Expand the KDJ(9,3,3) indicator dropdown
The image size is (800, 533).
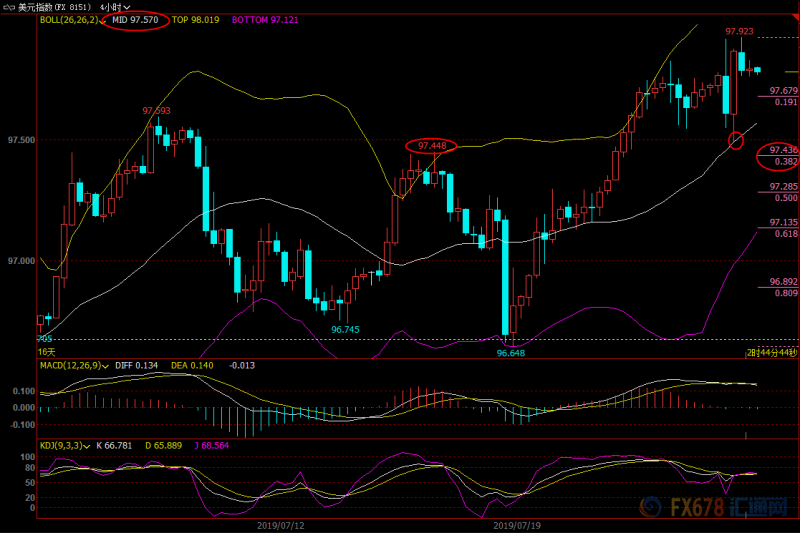tap(87, 446)
